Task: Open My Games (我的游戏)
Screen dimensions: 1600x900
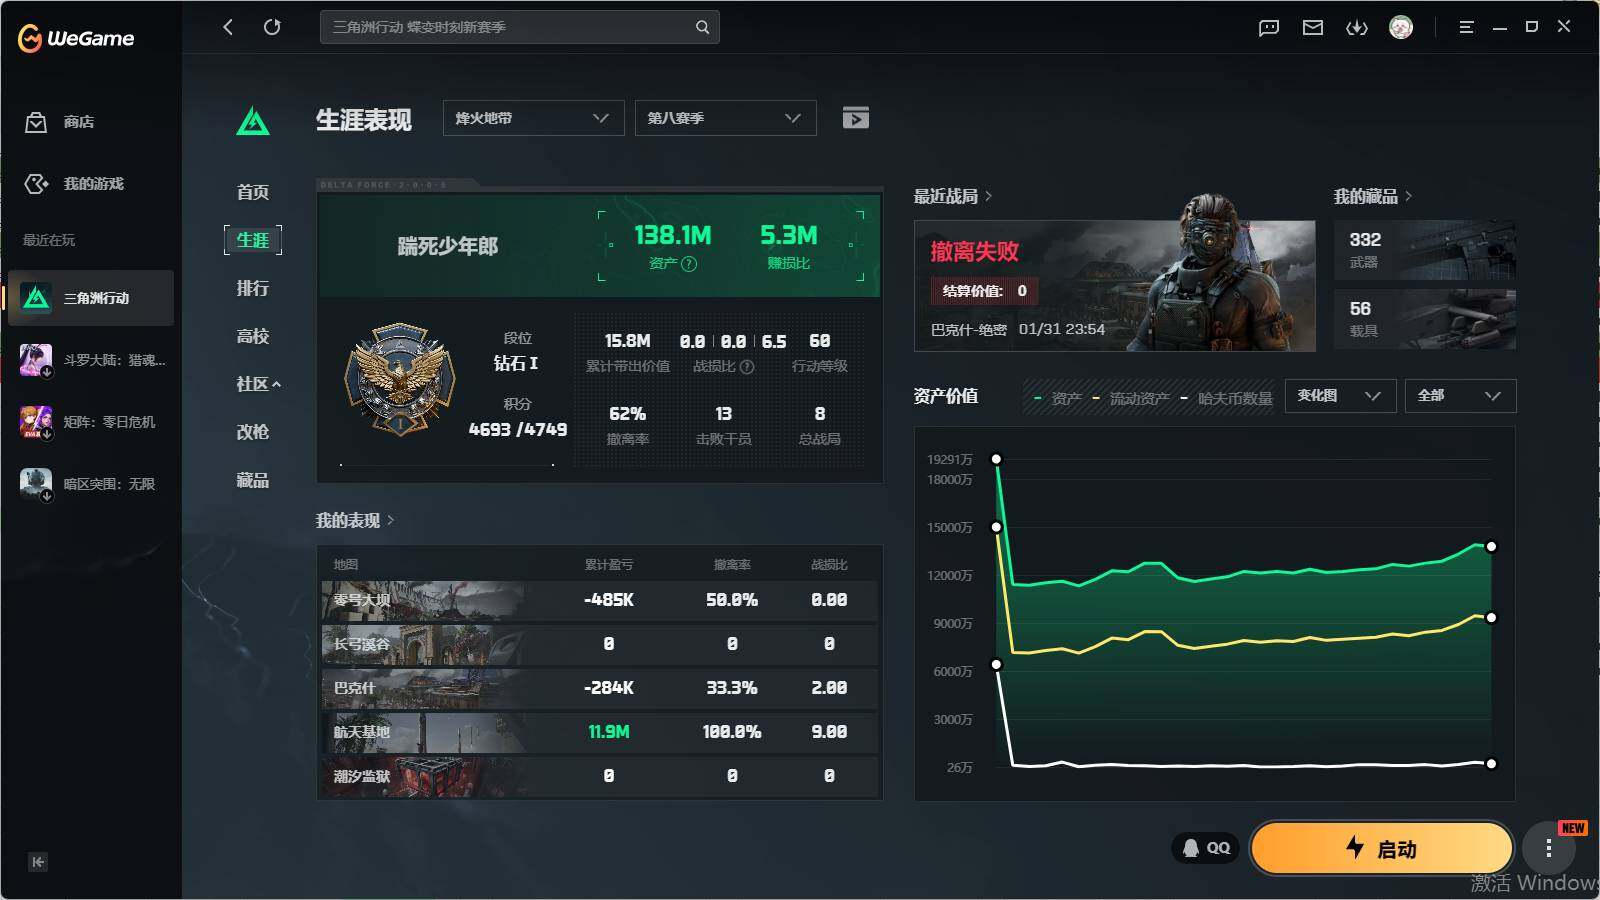Action: 74,184
